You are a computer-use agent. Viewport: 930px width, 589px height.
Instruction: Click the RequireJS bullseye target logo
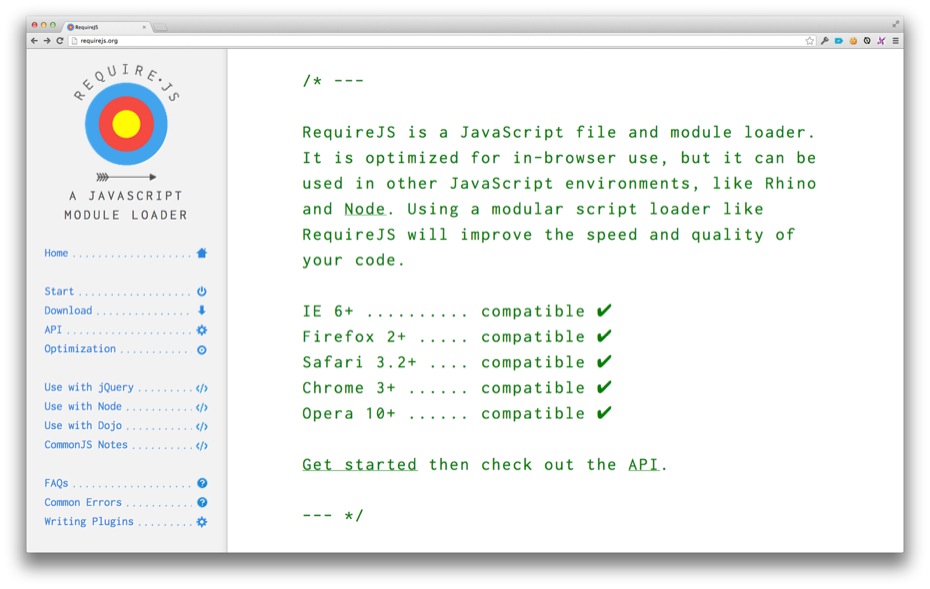point(126,124)
